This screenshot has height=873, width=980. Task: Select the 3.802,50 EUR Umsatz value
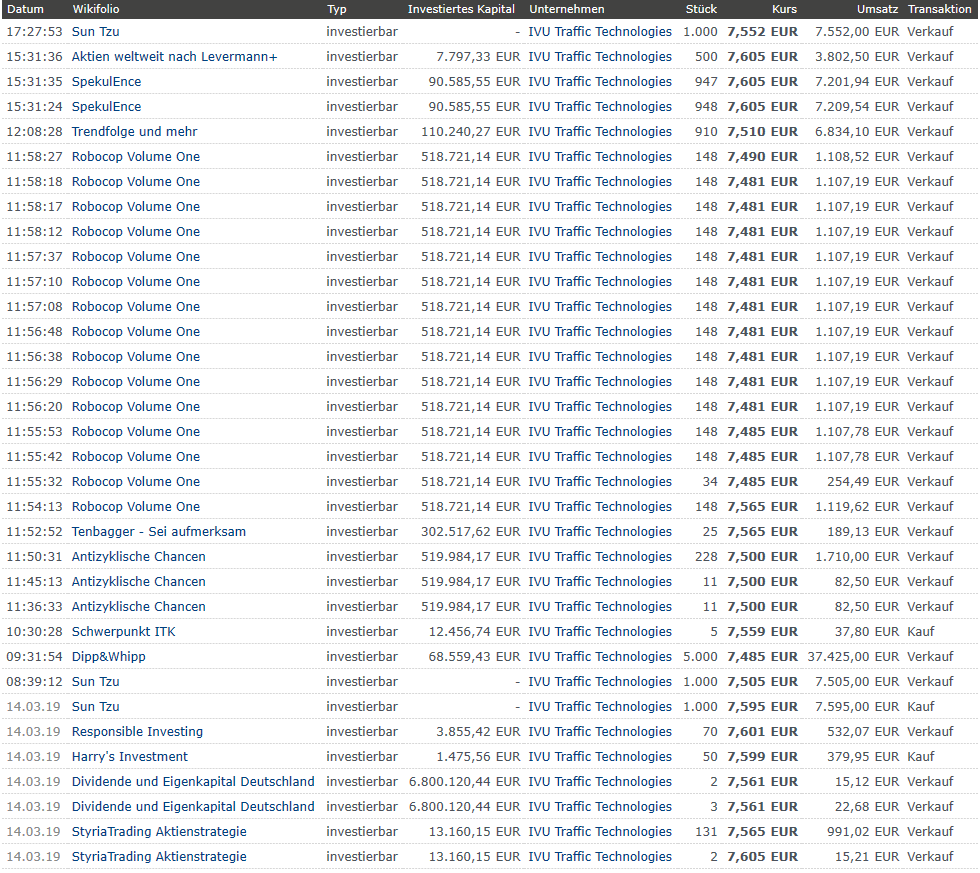(x=857, y=57)
